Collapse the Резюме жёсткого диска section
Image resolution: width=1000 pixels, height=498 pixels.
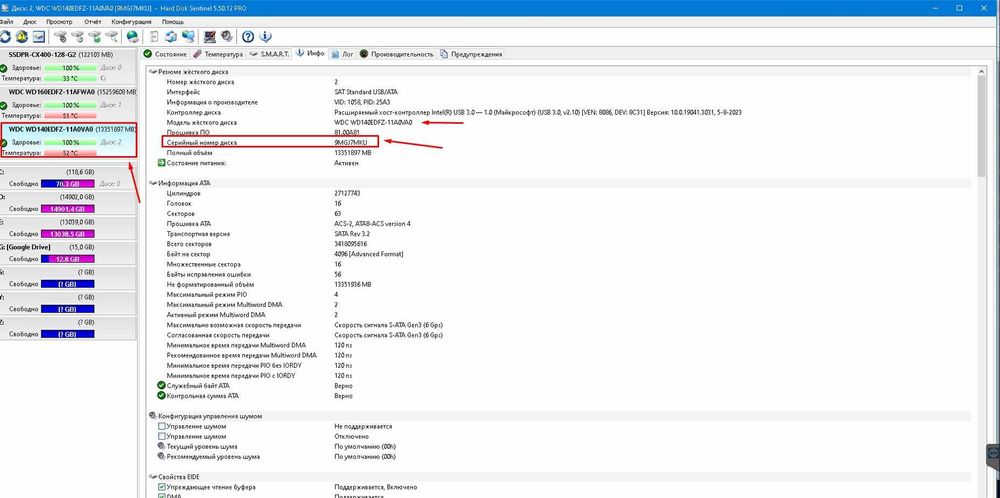pos(152,72)
